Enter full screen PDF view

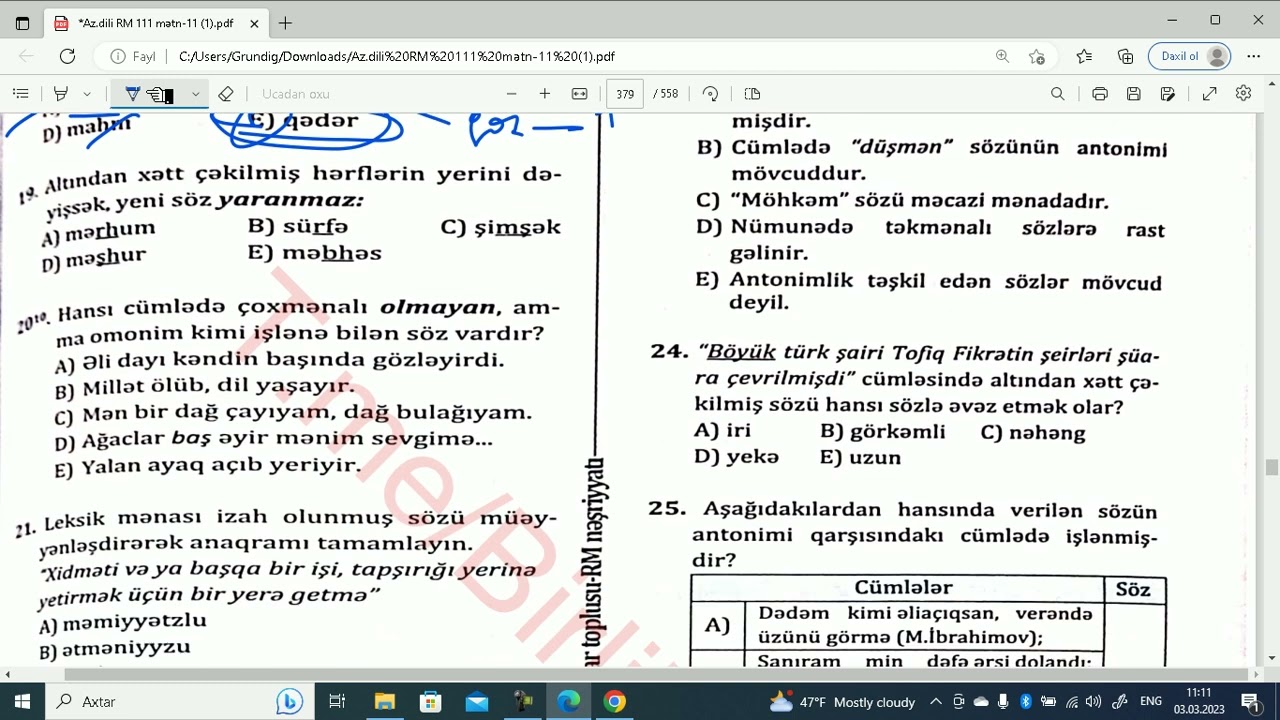tap(1210, 94)
